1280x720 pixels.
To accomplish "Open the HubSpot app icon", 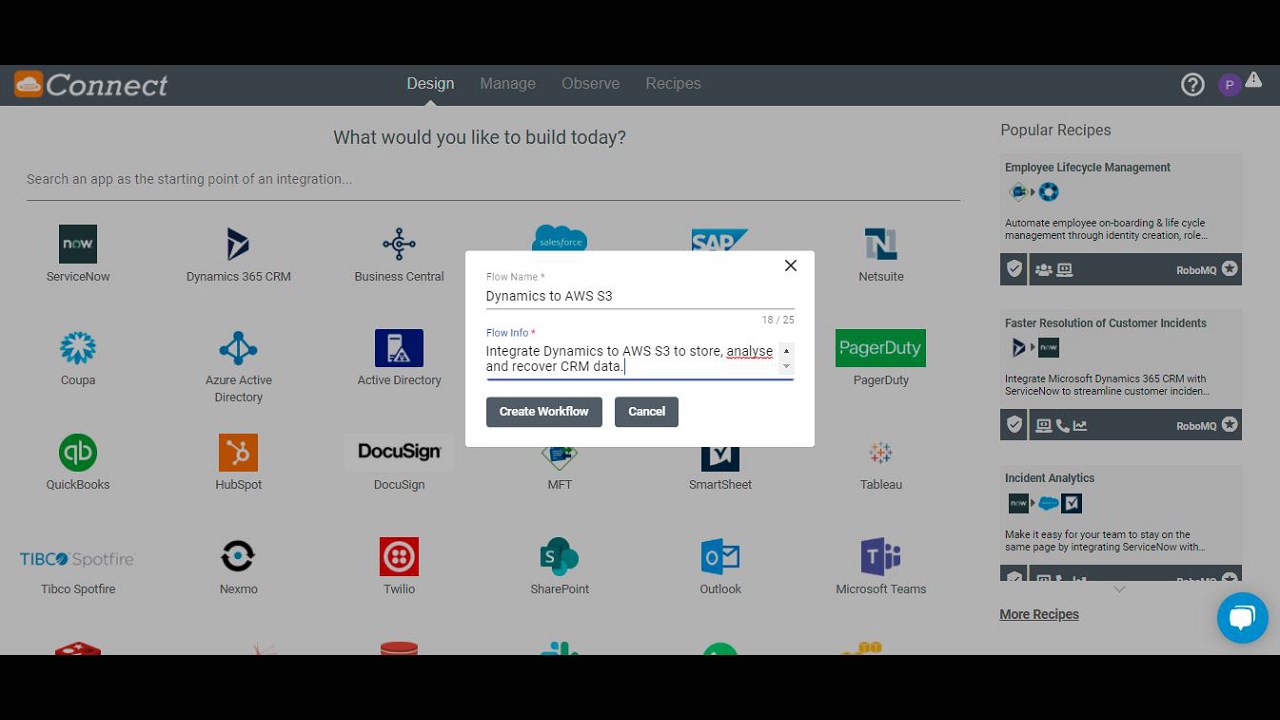I will 238,453.
